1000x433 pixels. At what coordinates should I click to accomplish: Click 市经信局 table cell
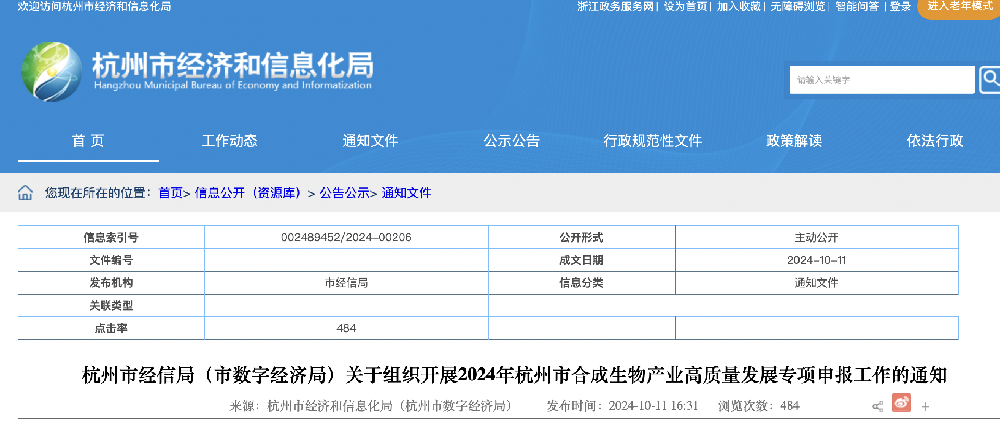click(x=346, y=283)
